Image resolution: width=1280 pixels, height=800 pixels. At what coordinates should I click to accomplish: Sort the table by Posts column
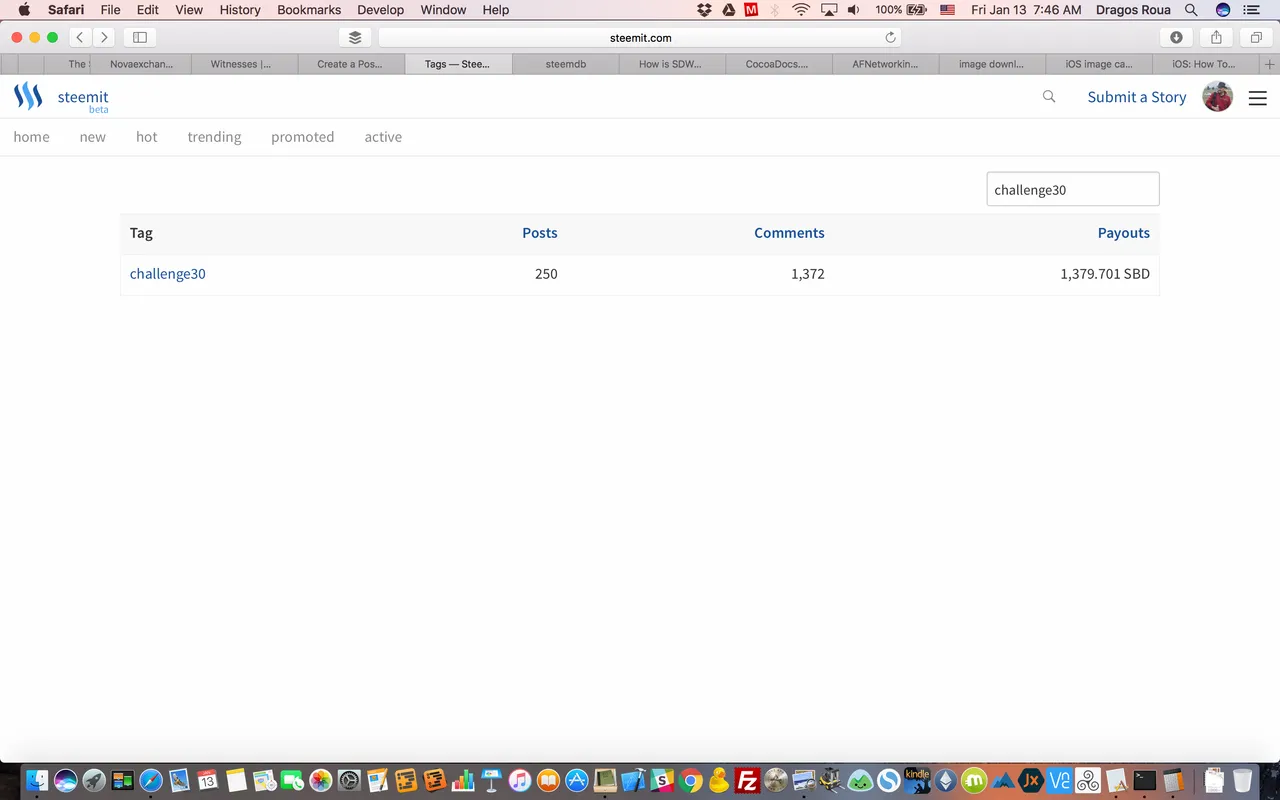(x=540, y=233)
